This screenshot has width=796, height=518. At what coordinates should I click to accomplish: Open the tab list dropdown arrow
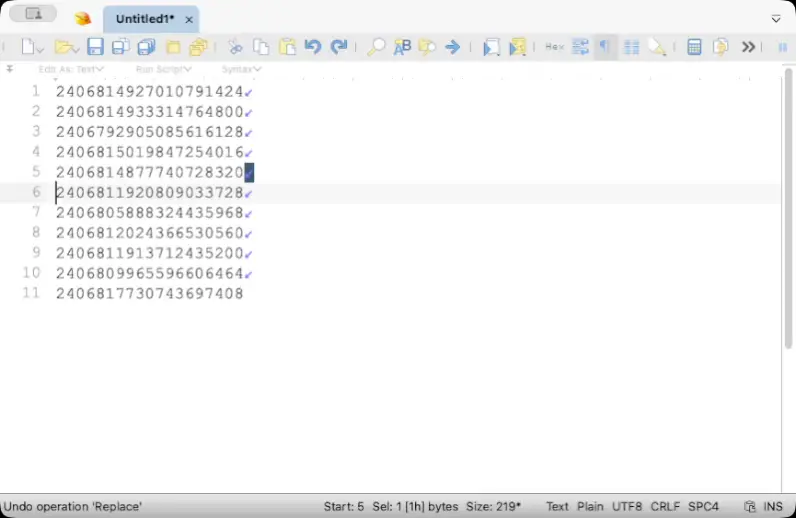click(776, 19)
